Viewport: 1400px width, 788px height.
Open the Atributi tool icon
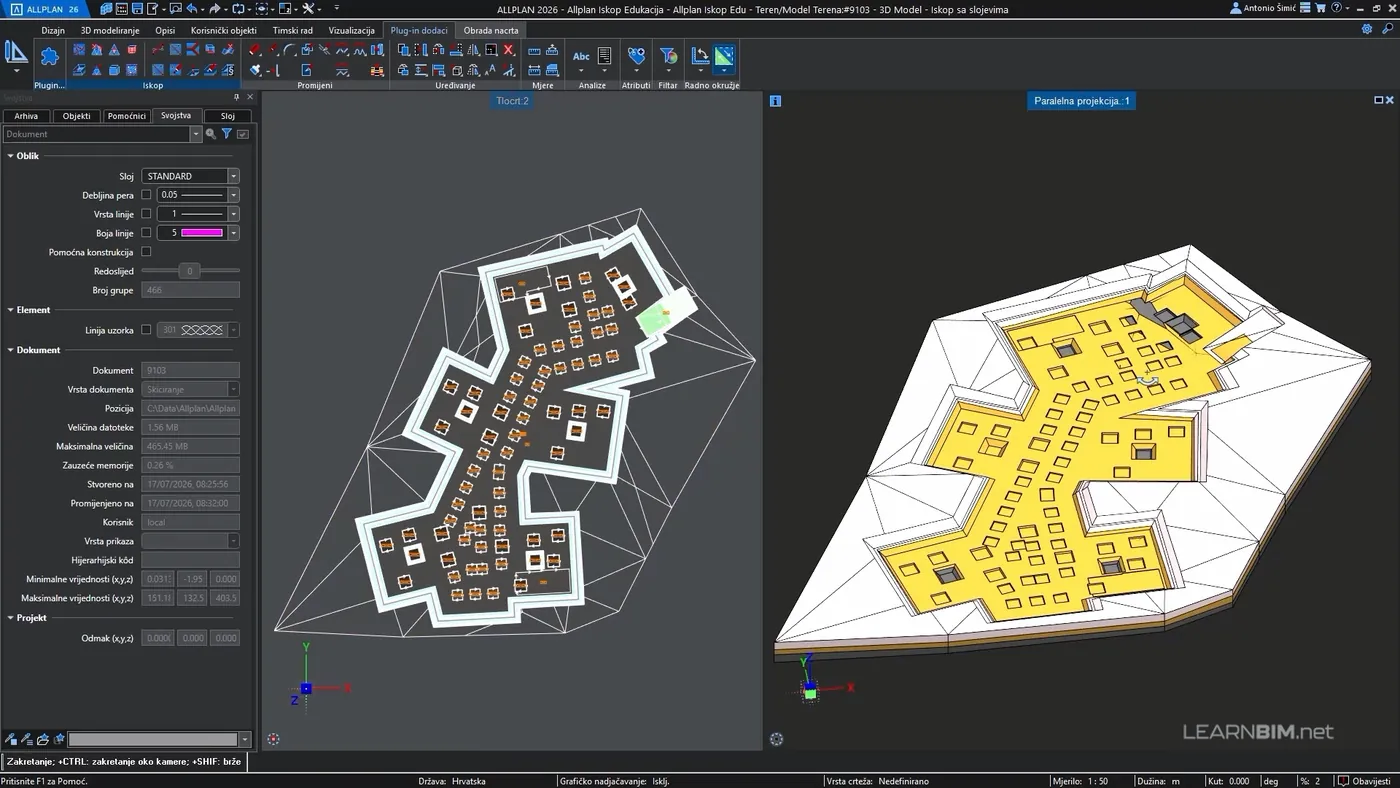pos(636,57)
